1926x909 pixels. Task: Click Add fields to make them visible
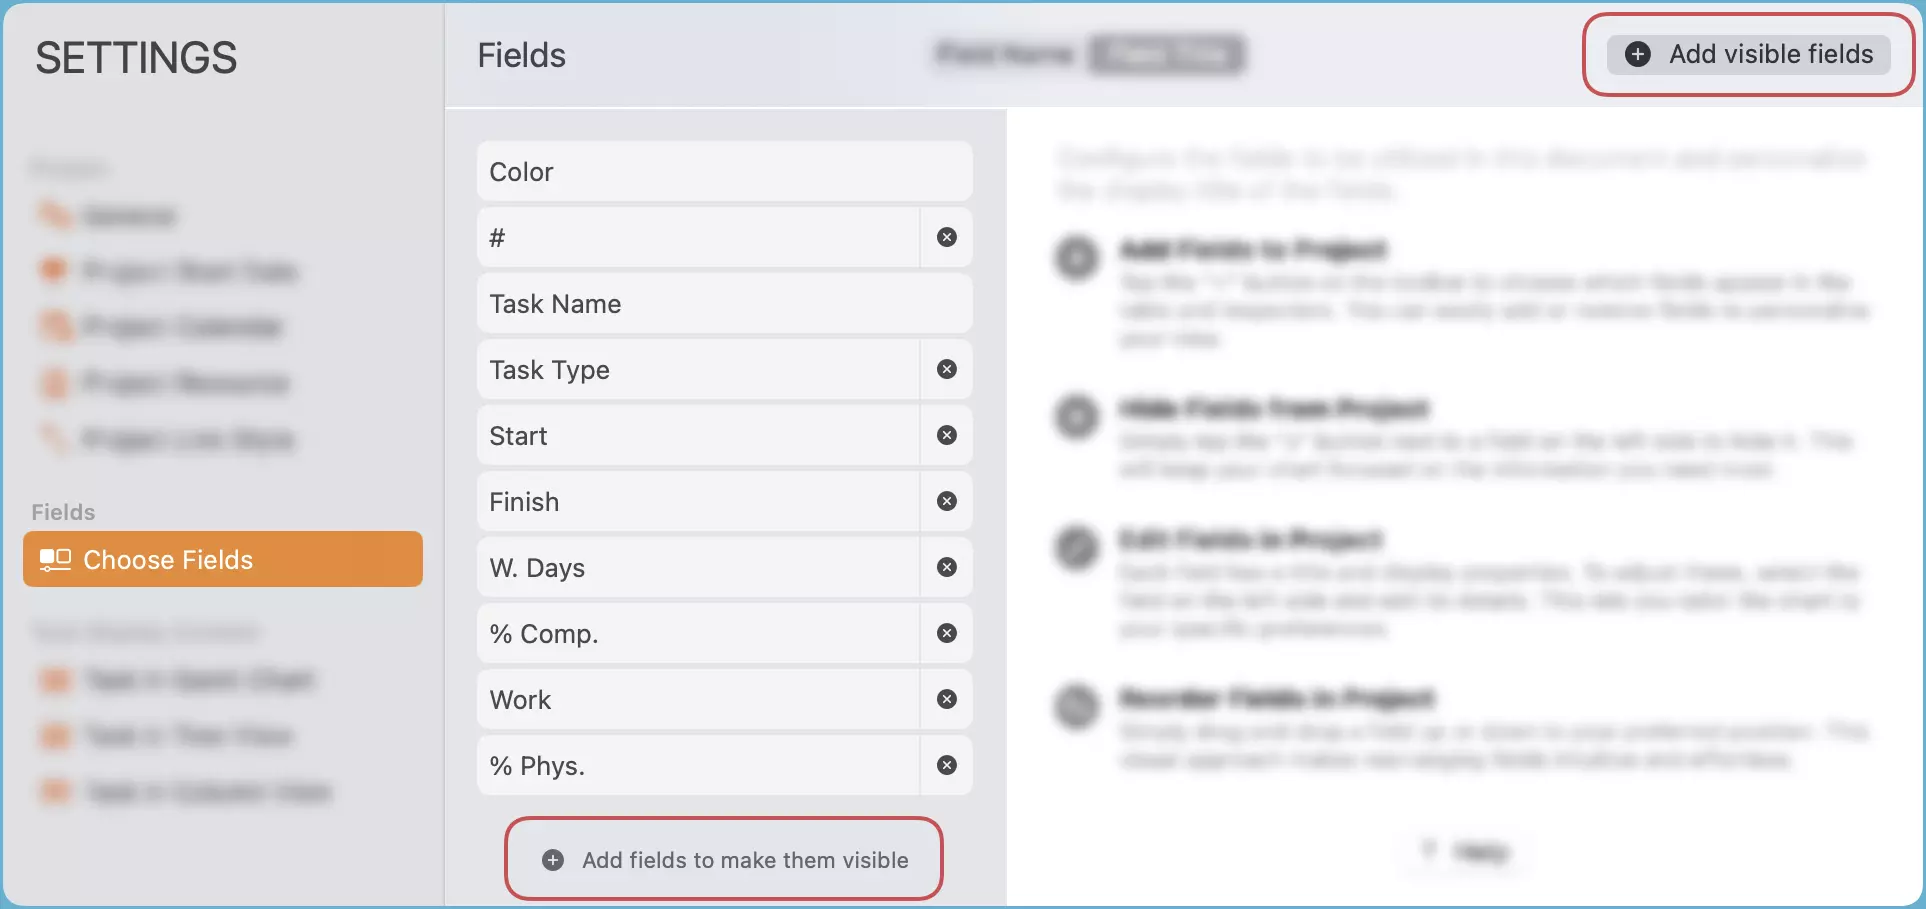(723, 859)
